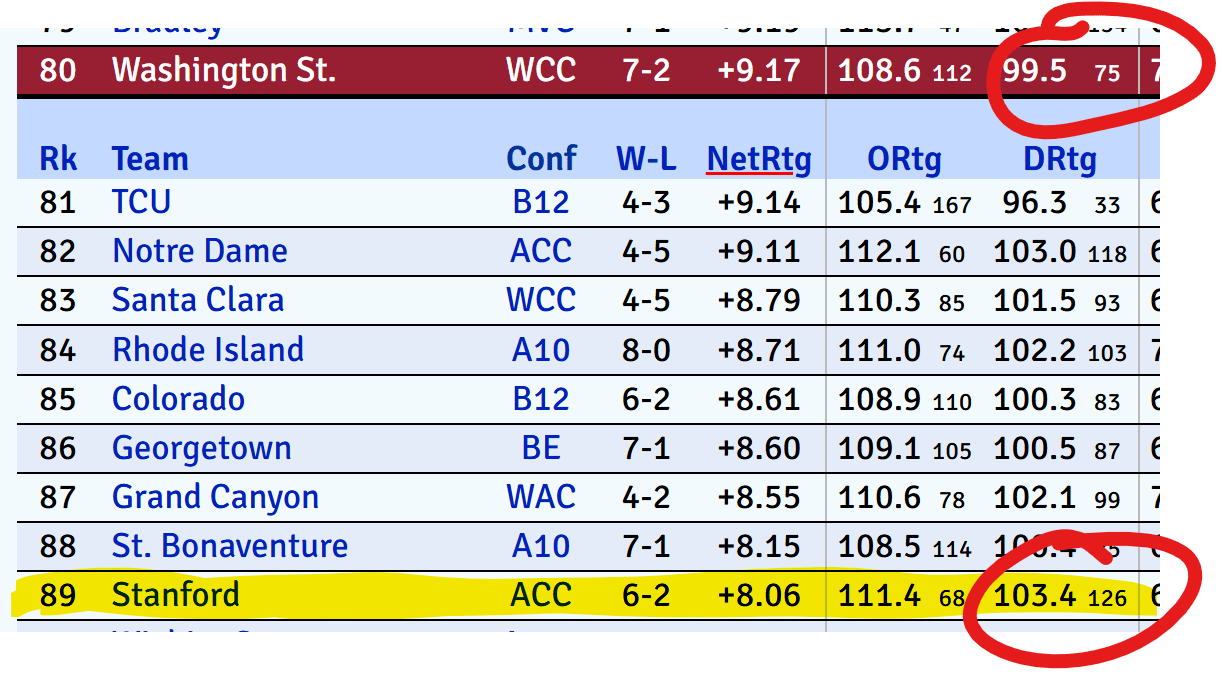Open the TCU team link

click(141, 202)
